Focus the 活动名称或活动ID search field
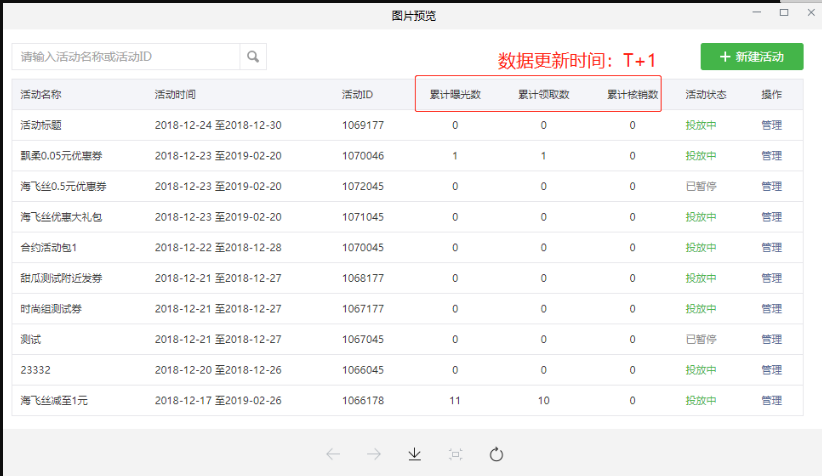Viewport: 822px width, 476px height. pyautogui.click(x=126, y=57)
